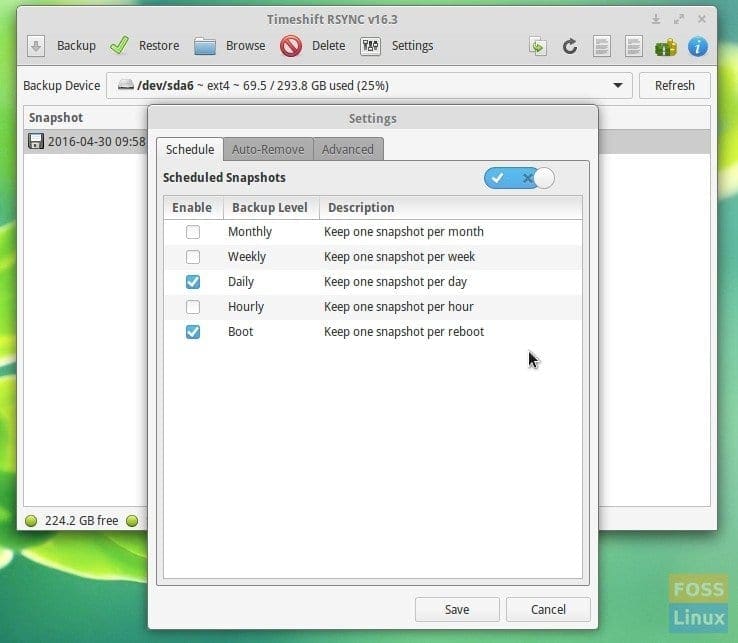Screen dimensions: 738x643
Task: Enable the Weekly snapshot checkbox
Action: point(193,257)
